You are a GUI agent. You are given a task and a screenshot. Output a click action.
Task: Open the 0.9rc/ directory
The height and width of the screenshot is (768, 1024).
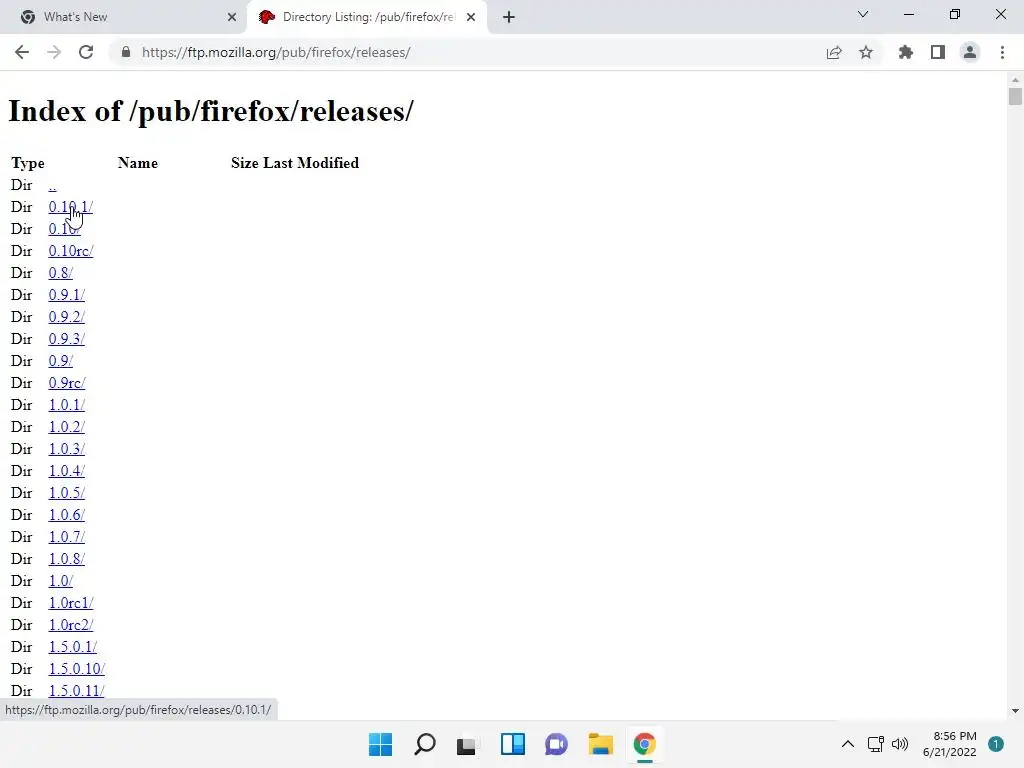[67, 383]
